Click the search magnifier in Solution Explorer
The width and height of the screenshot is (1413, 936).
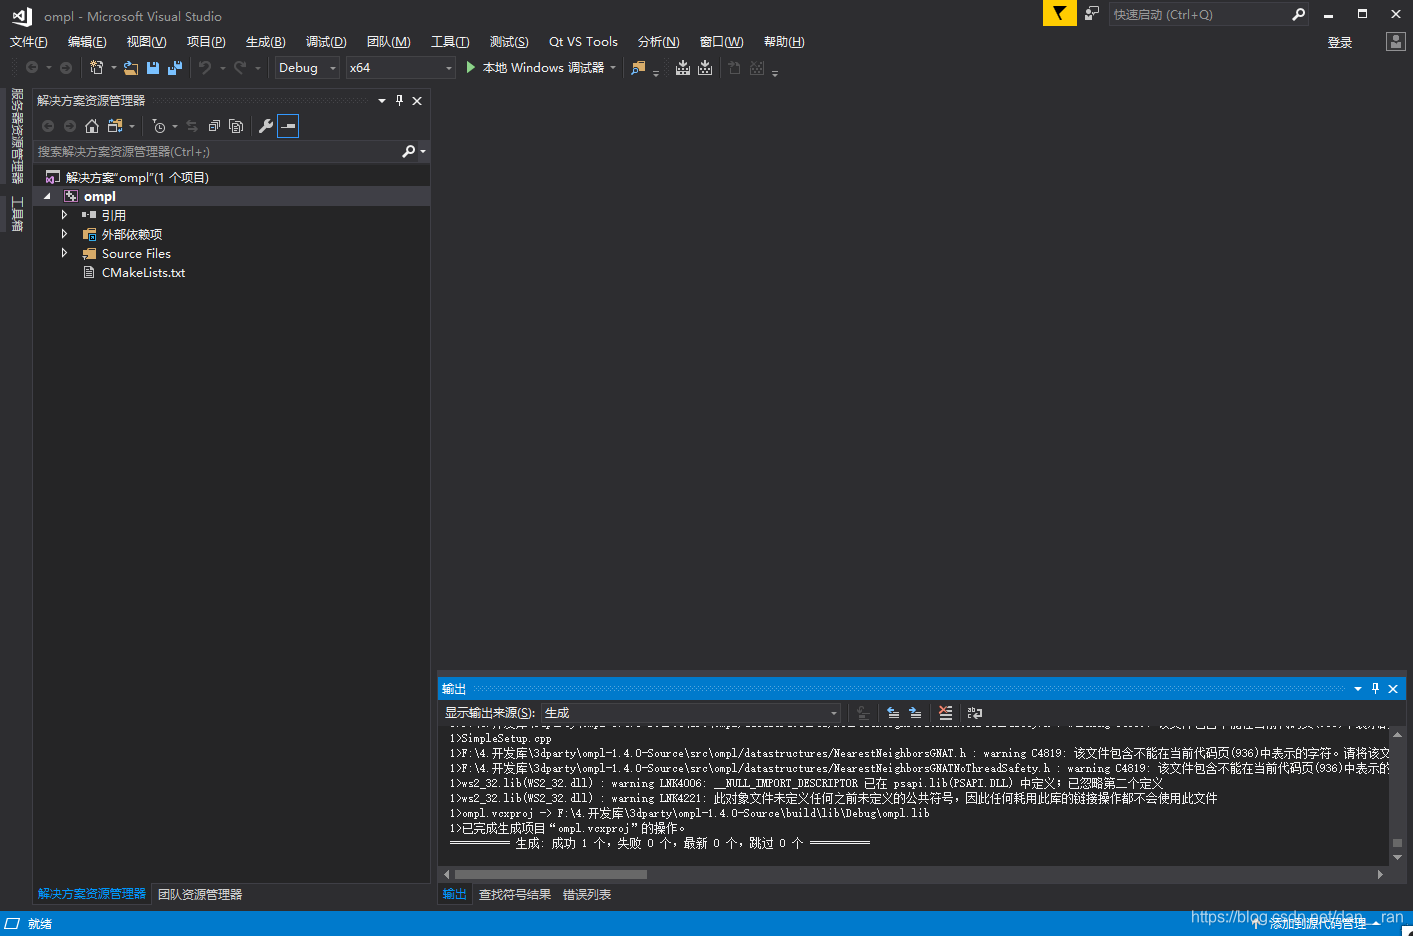tap(408, 151)
